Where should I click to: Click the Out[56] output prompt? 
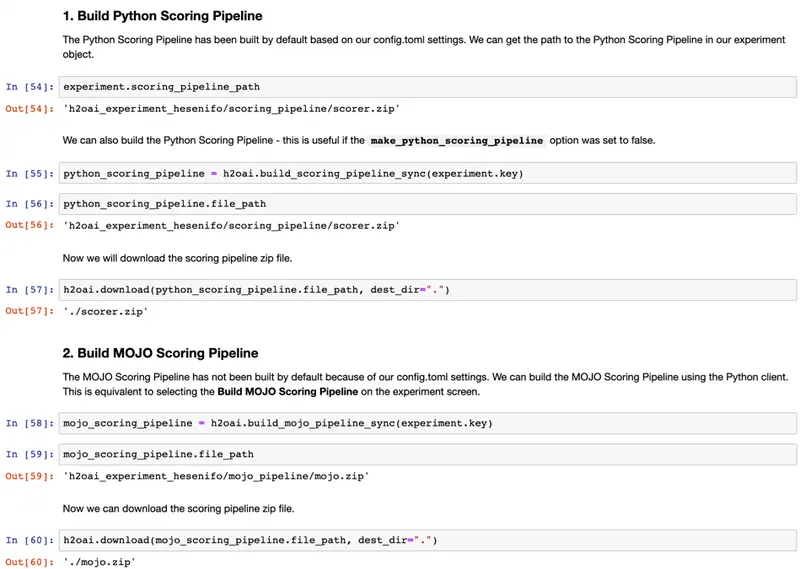[x=30, y=225]
